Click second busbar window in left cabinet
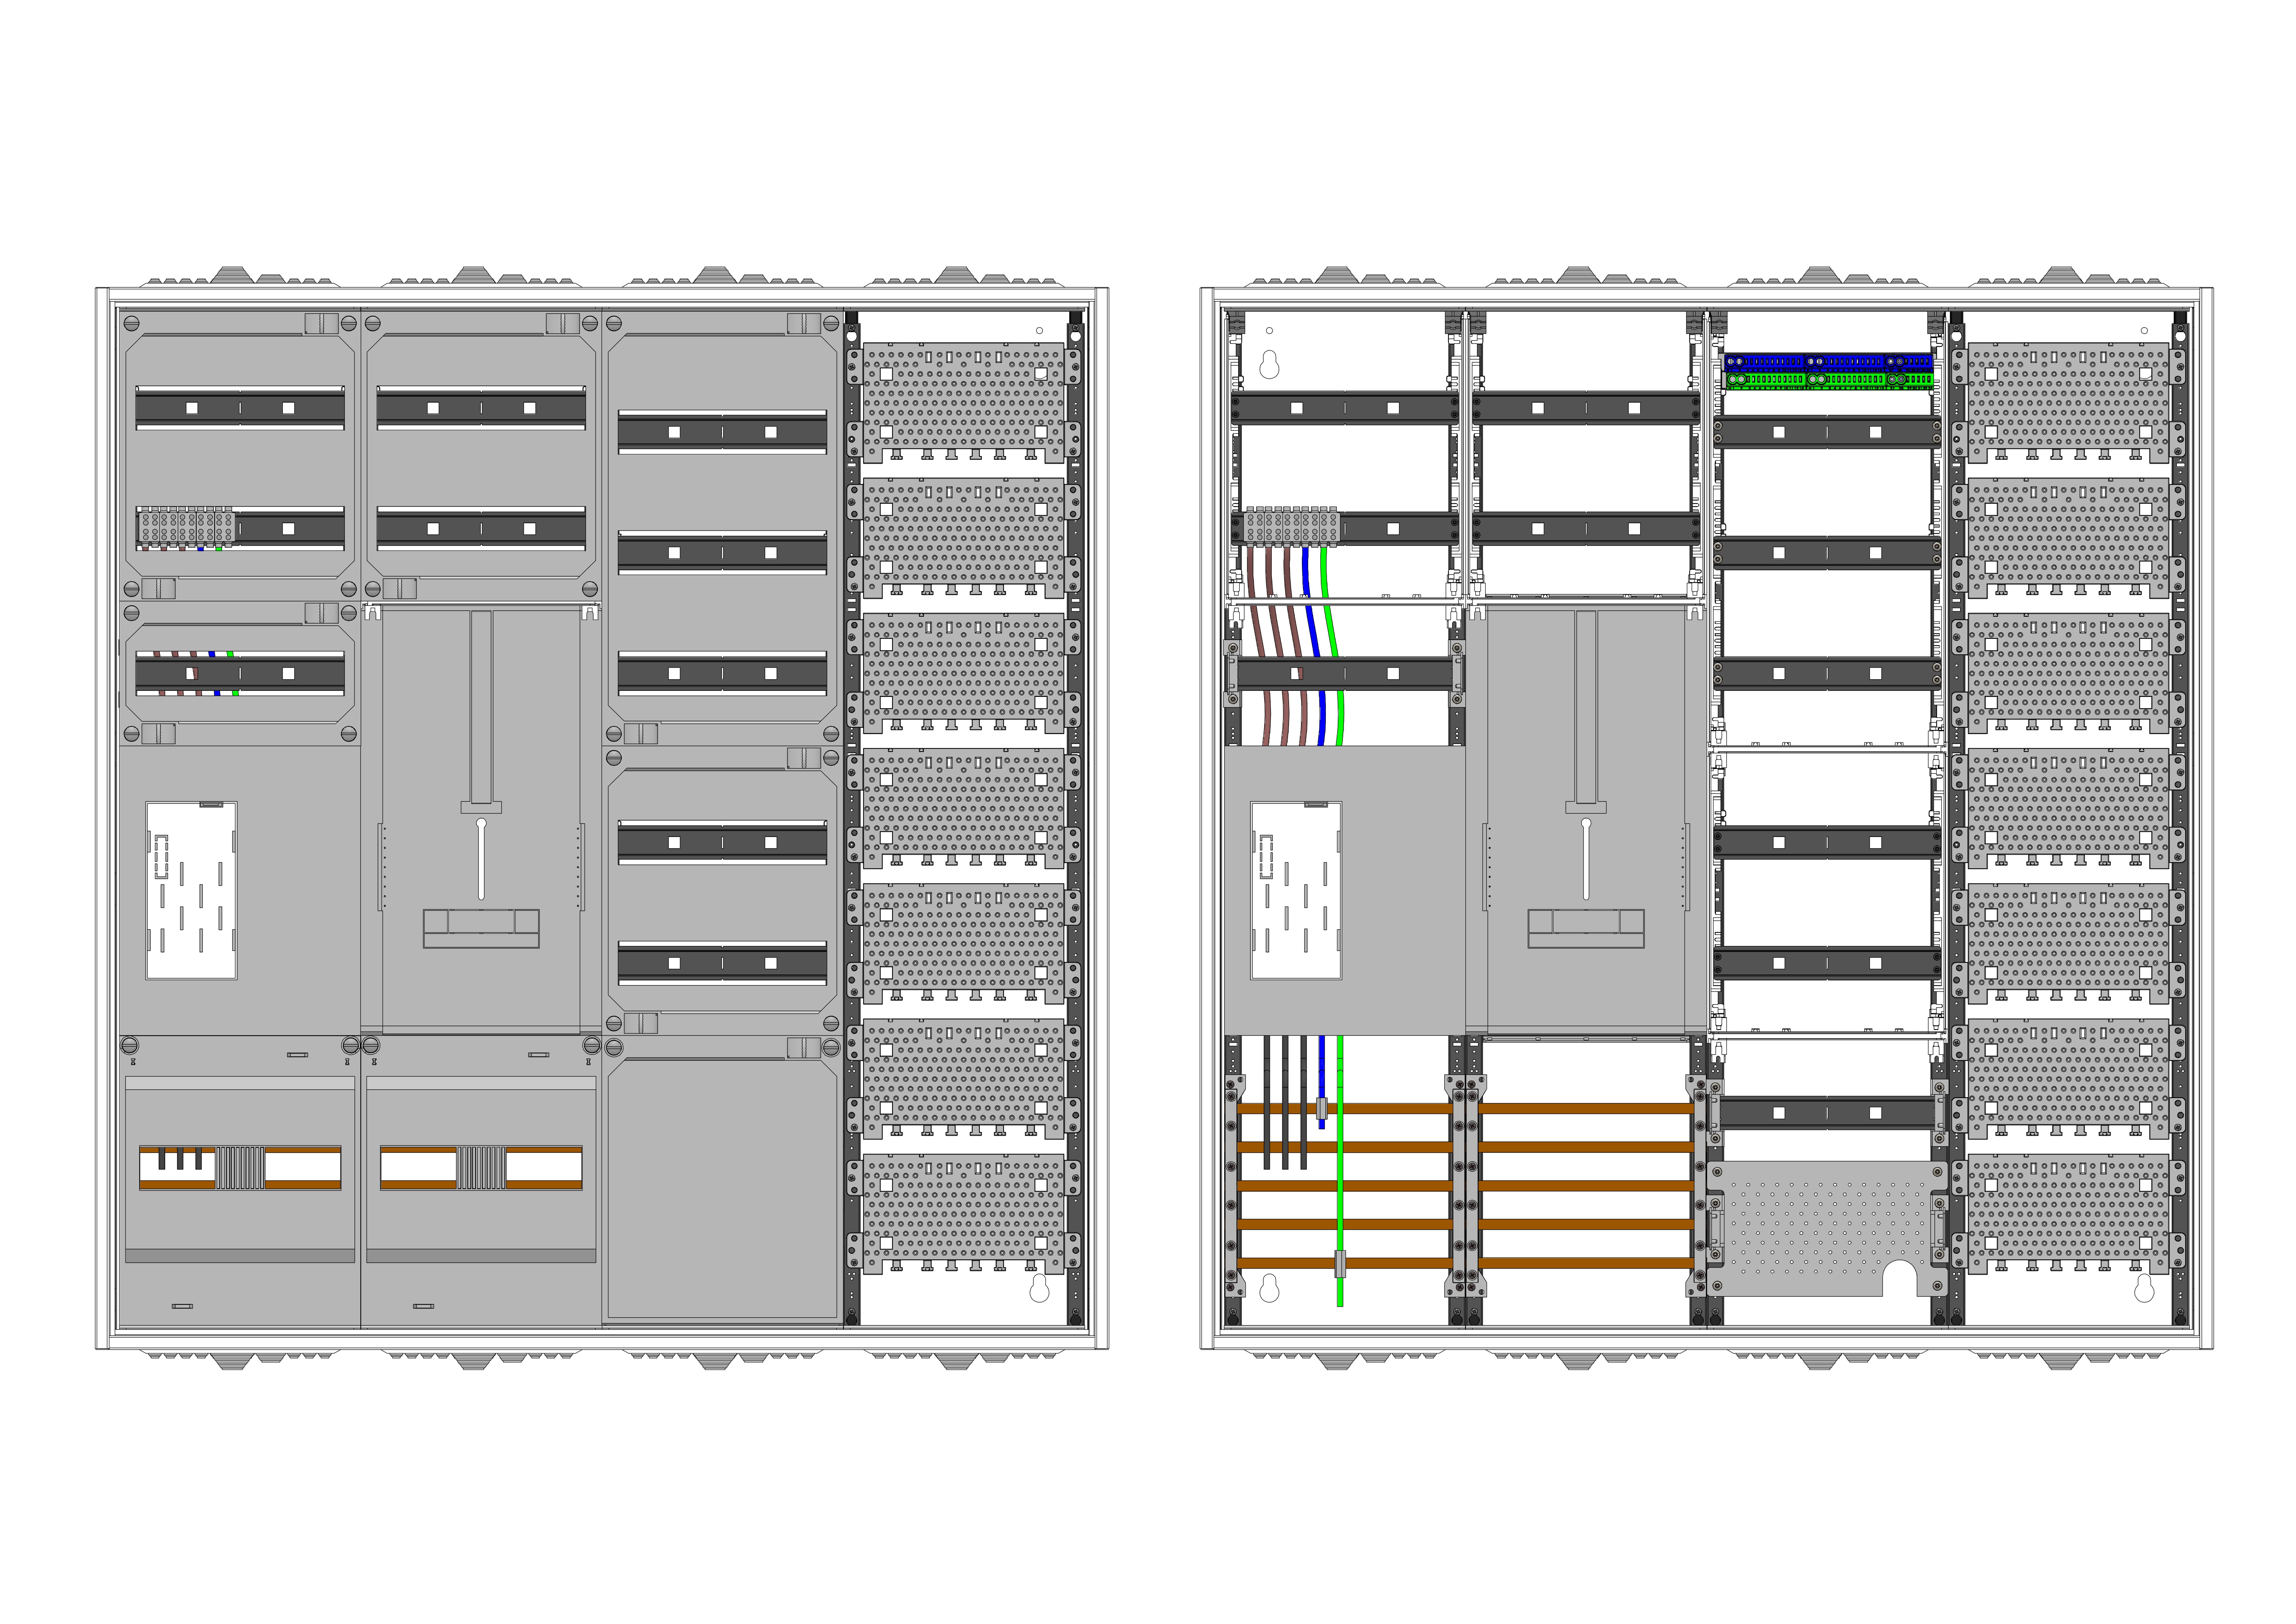 point(481,1167)
